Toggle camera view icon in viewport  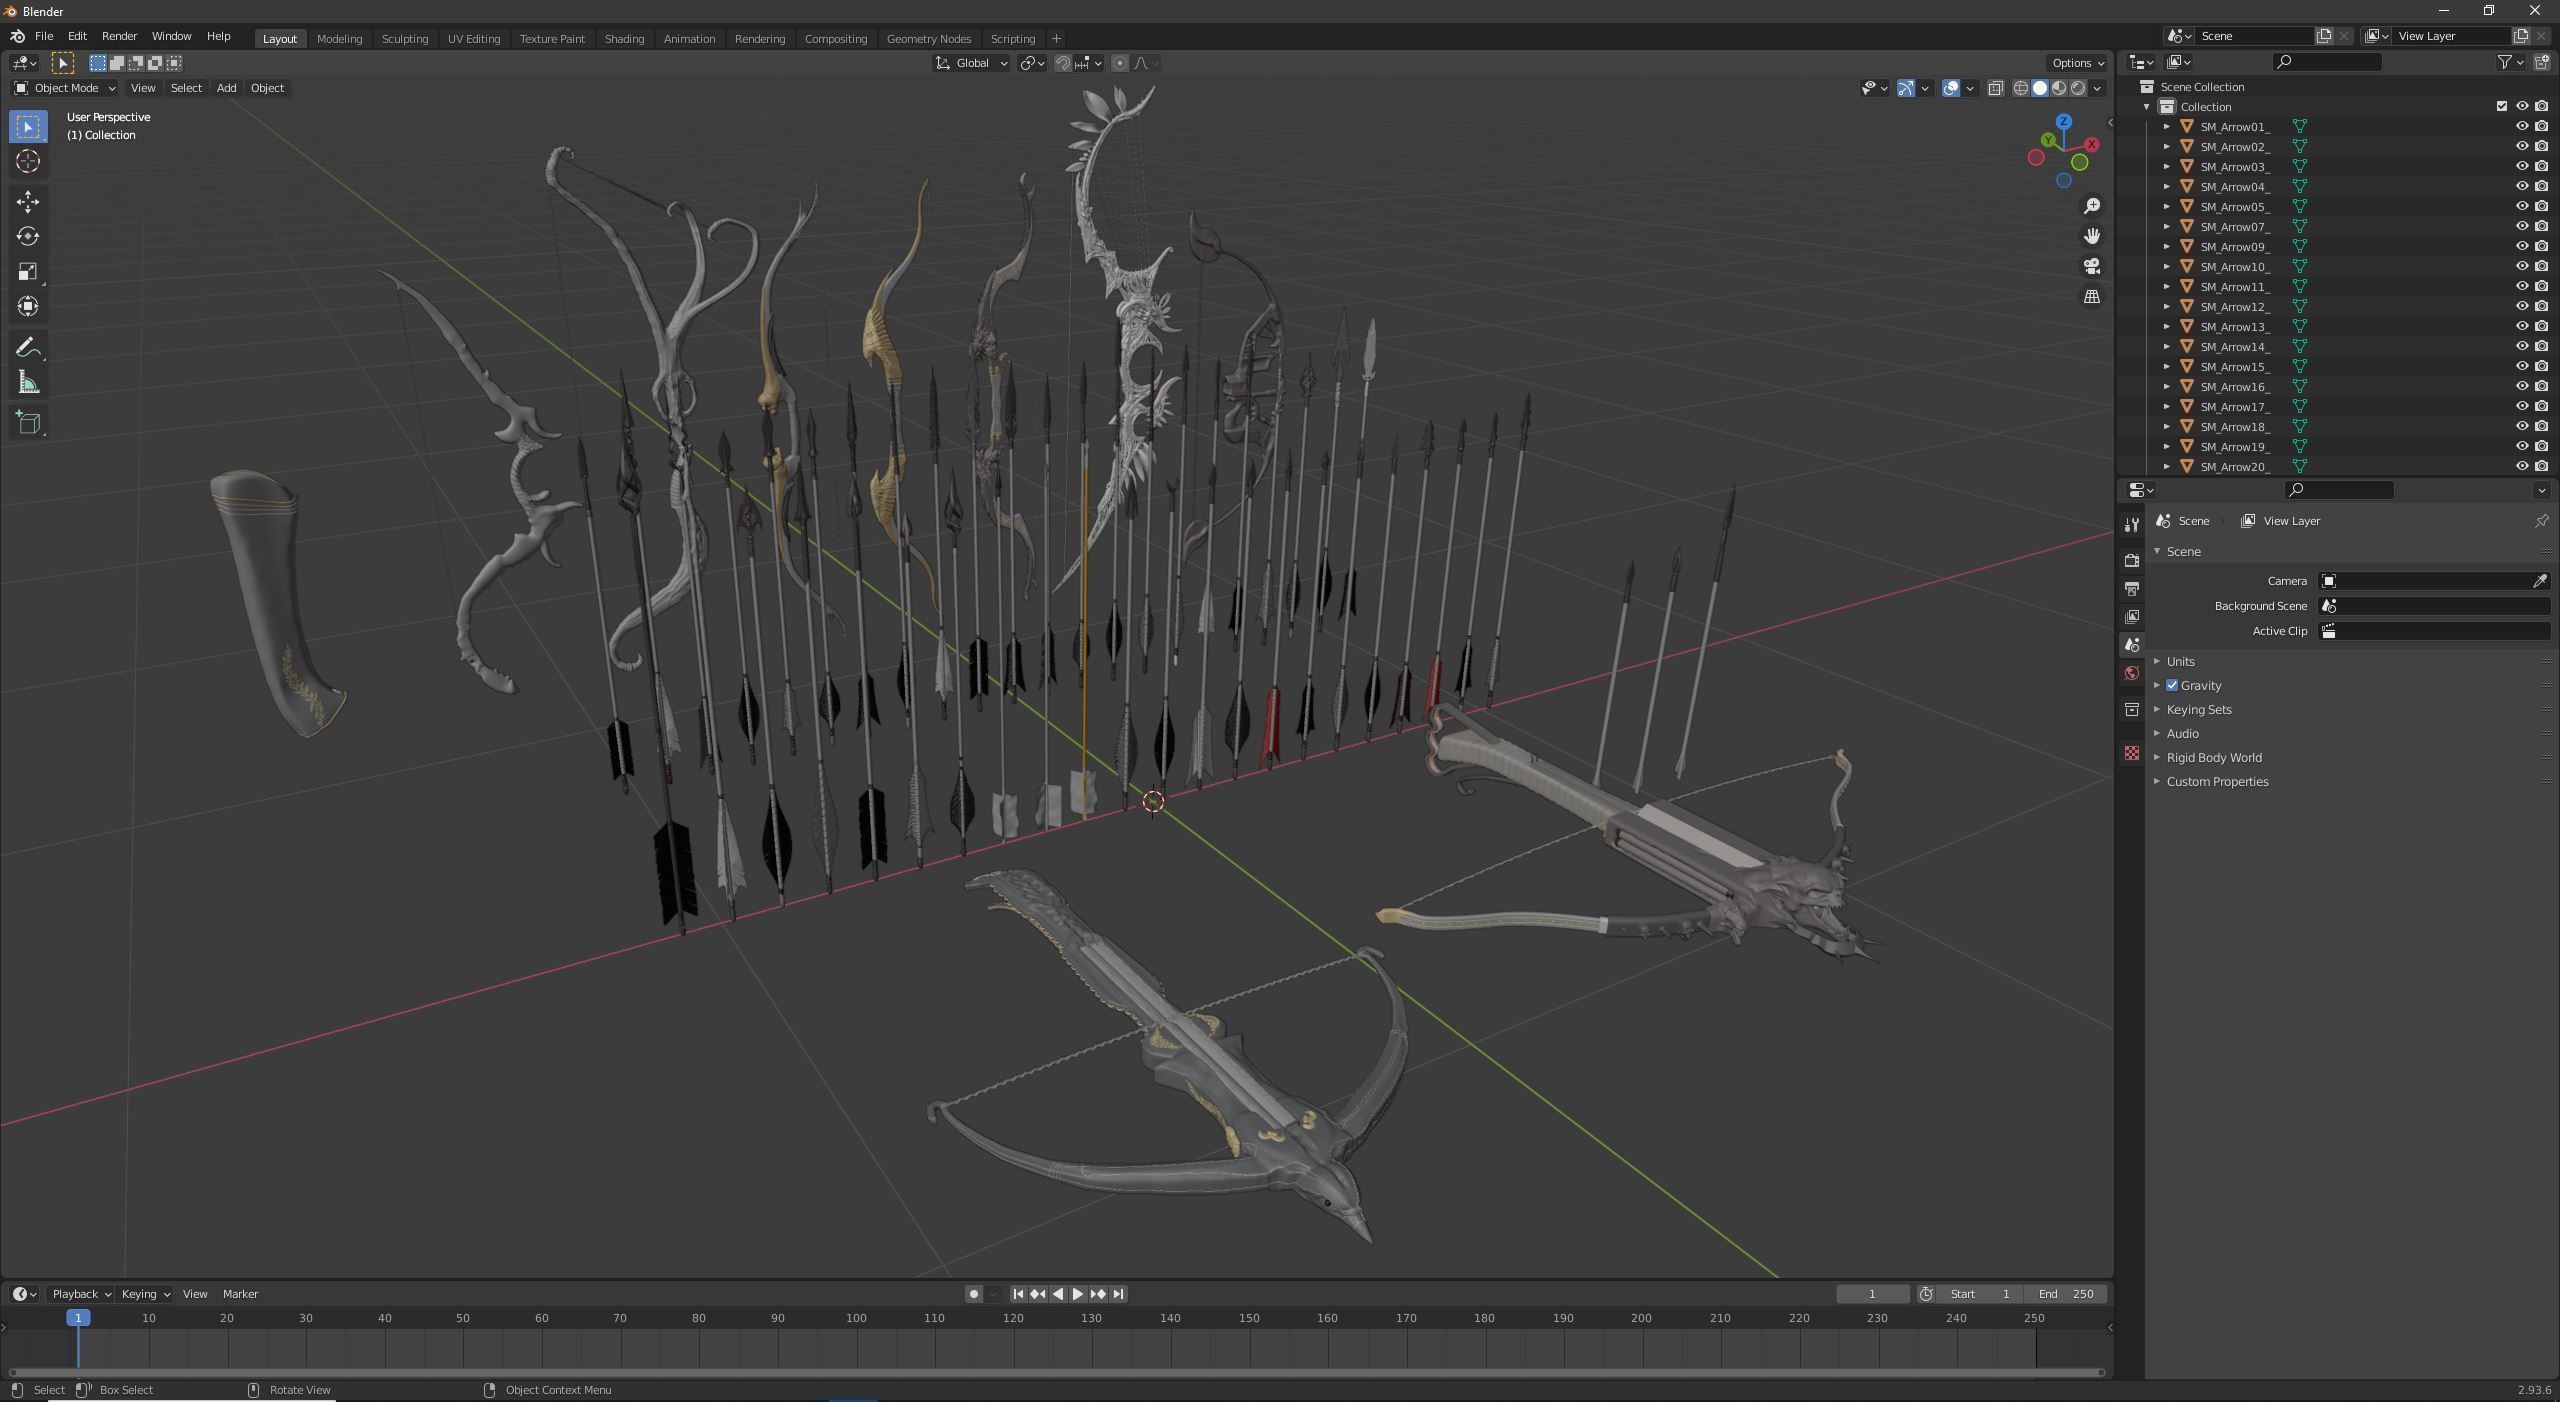tap(2091, 266)
